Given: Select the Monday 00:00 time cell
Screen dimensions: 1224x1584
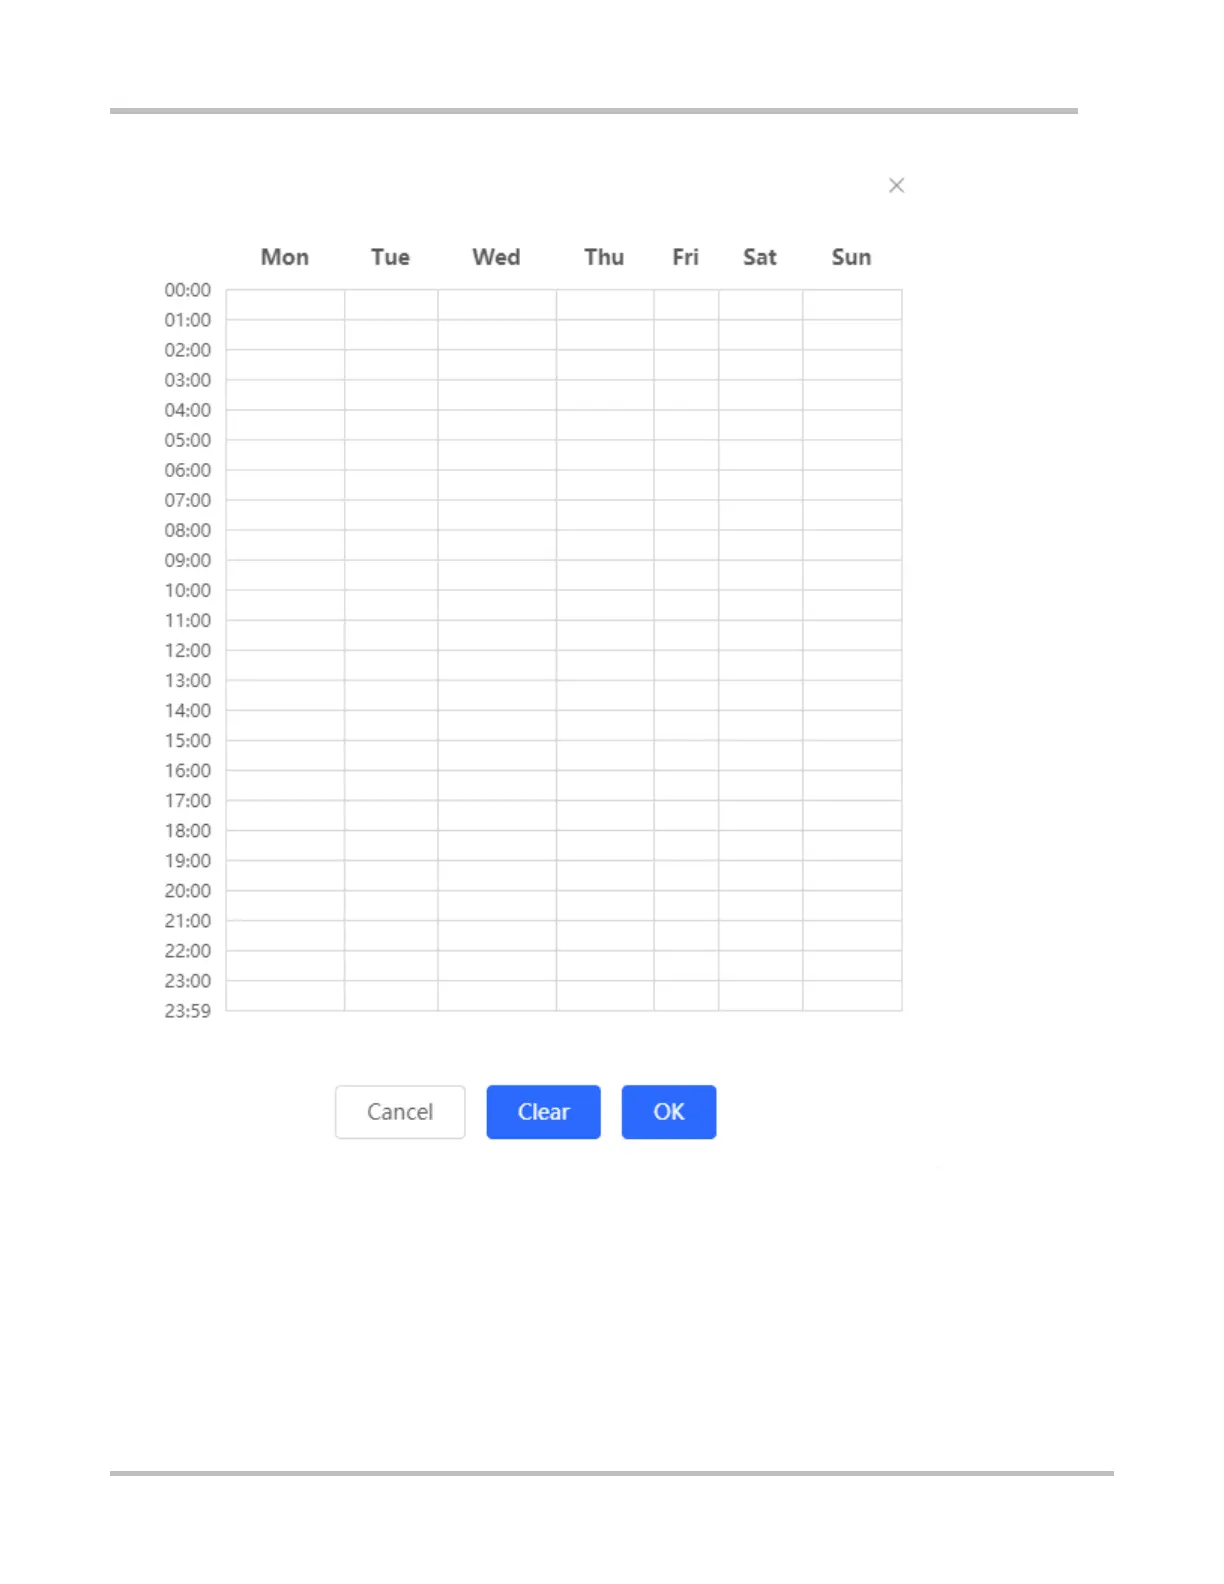Looking at the screenshot, I should 285,305.
